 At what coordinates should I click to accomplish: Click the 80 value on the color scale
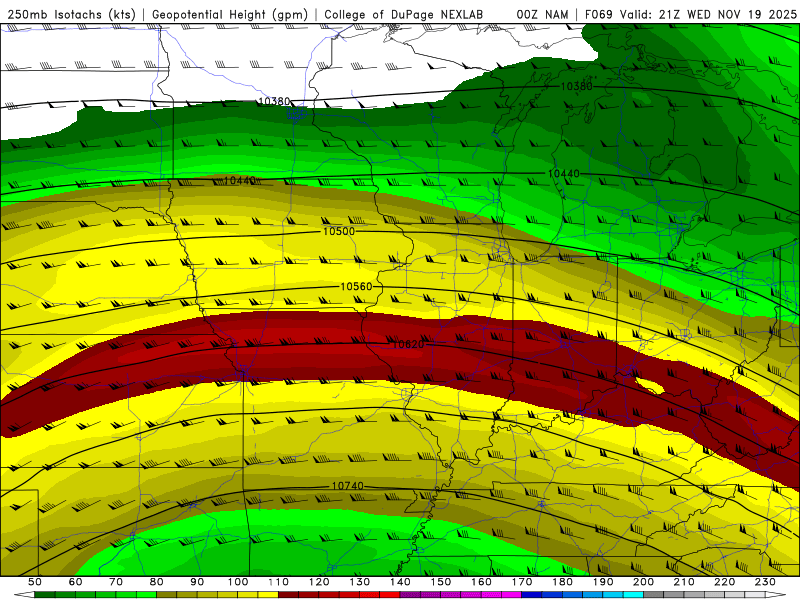coord(157,582)
